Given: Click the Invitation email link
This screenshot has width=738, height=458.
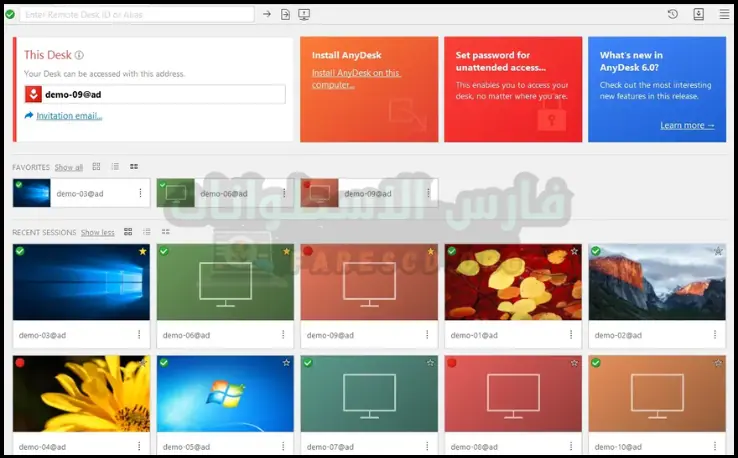Looking at the screenshot, I should (69, 116).
